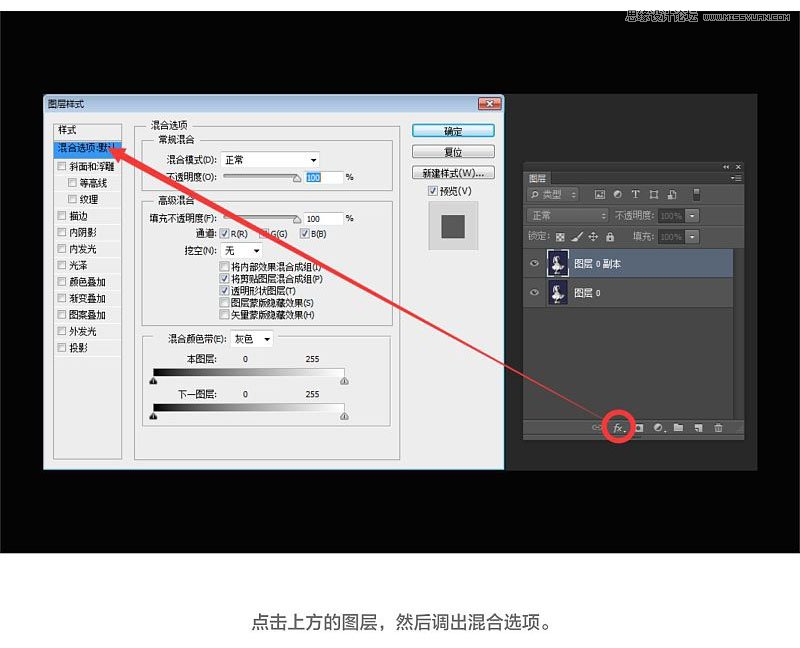Click the 复位 button
800x648 pixels.
453,152
